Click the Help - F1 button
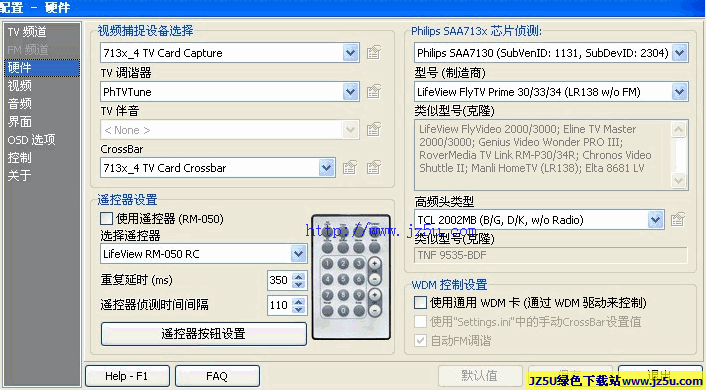Viewport: 706px width, 390px height. click(x=127, y=376)
